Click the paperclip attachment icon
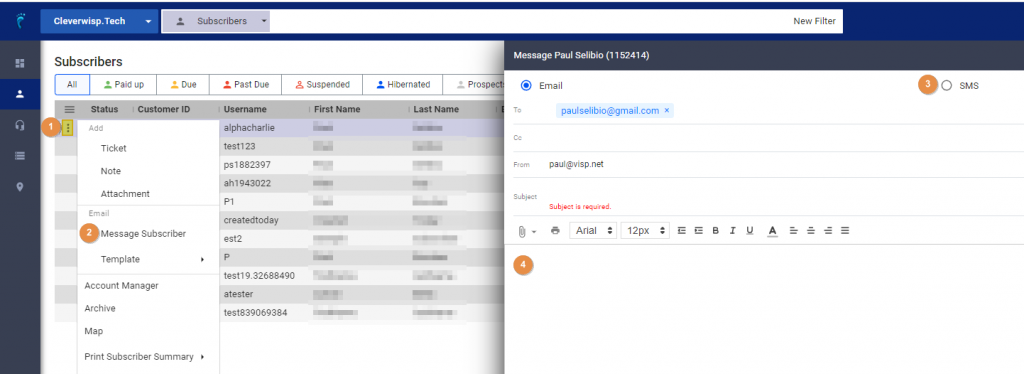Image resolution: width=1024 pixels, height=374 pixels. pos(522,231)
